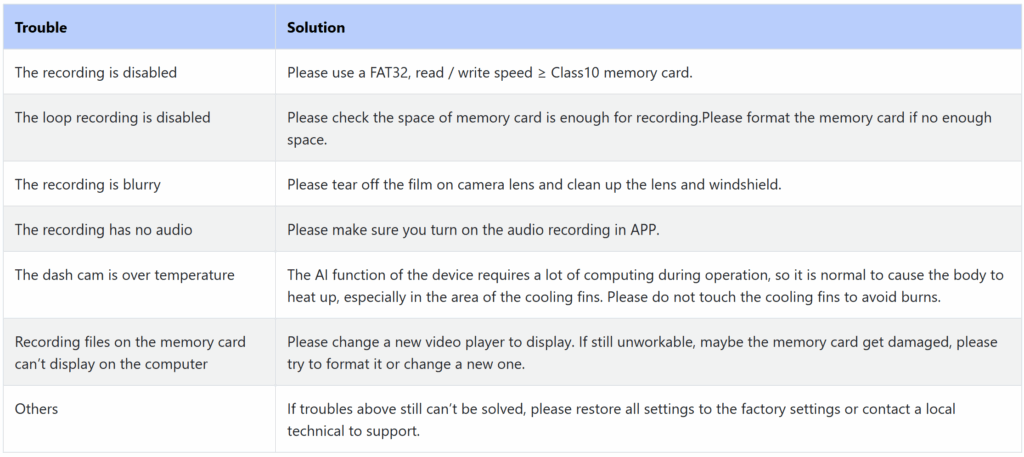This screenshot has width=1024, height=457.
Task: Click the '≥' symbol in first solution
Action: 541,72
